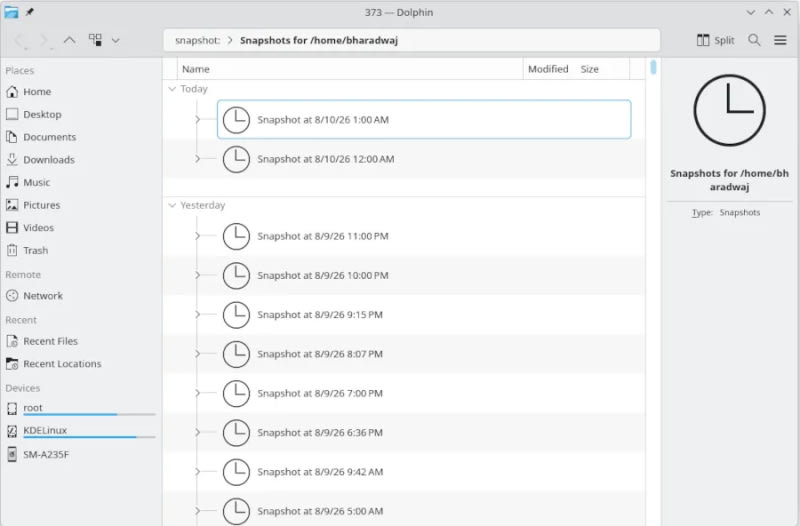Select Snapshot at 8/9/26 9:15 PM text
The image size is (800, 526).
[320, 315]
